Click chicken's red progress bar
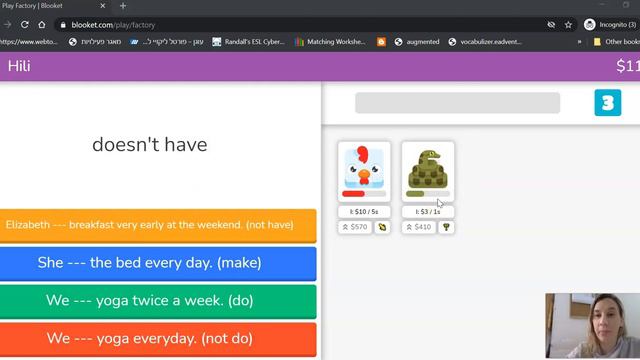 coord(364,193)
